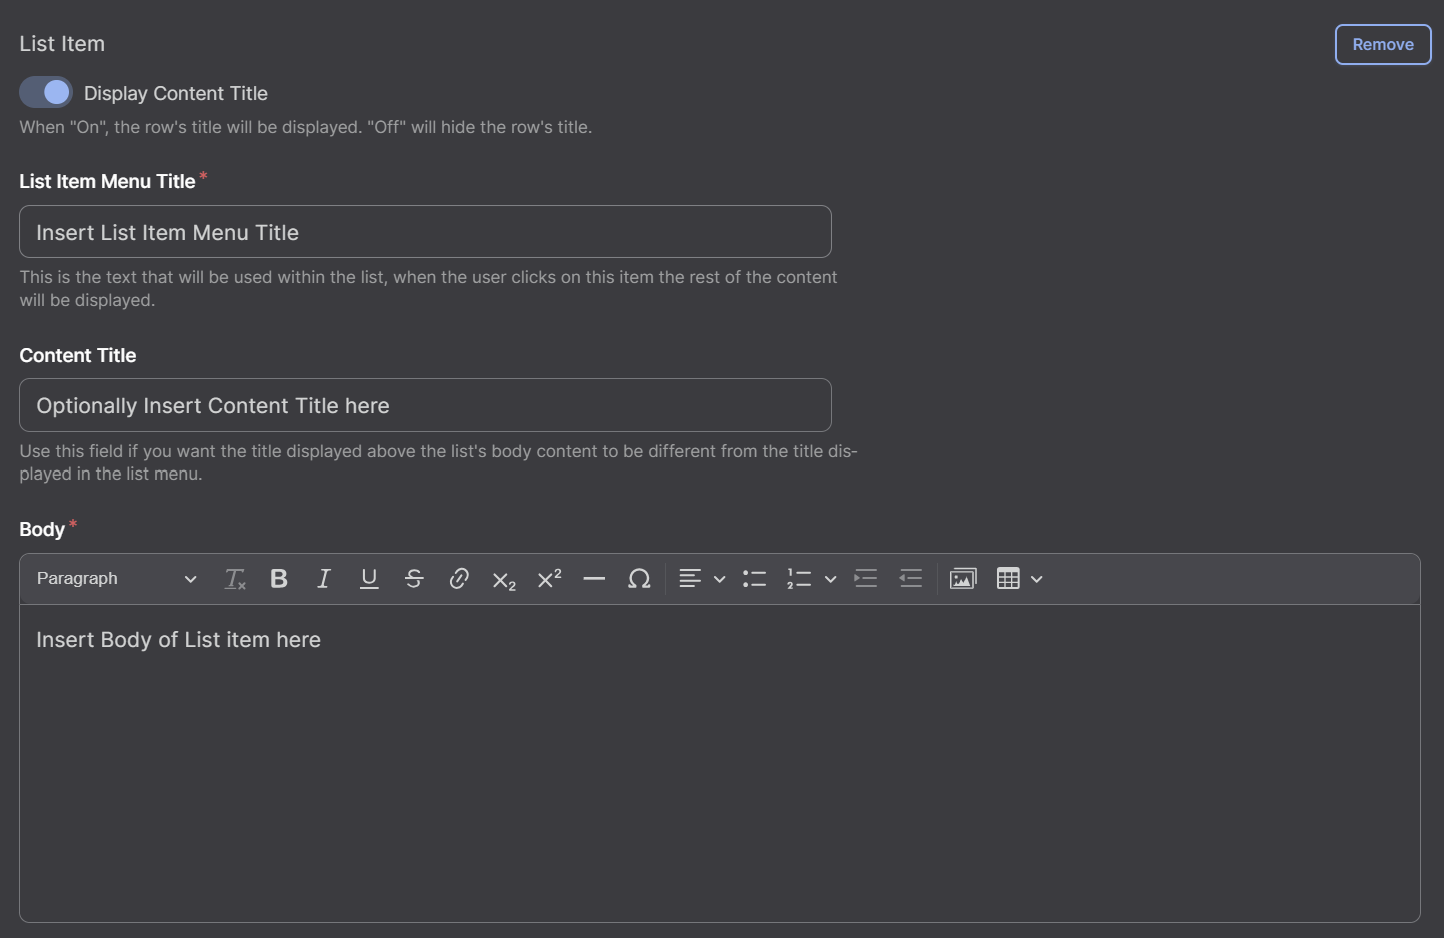The height and width of the screenshot is (938, 1444).
Task: Increase indent in the body editor
Action: coord(866,579)
